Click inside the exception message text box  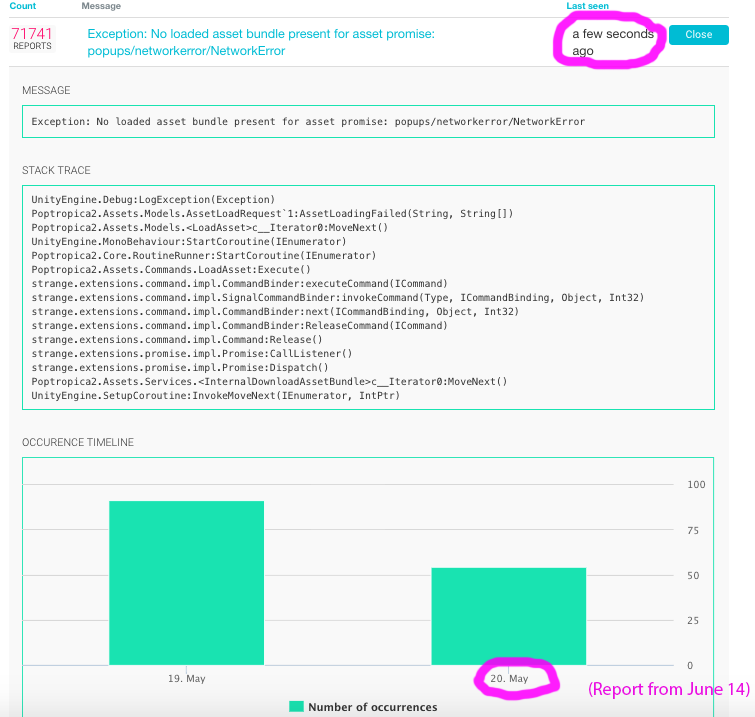[368, 121]
